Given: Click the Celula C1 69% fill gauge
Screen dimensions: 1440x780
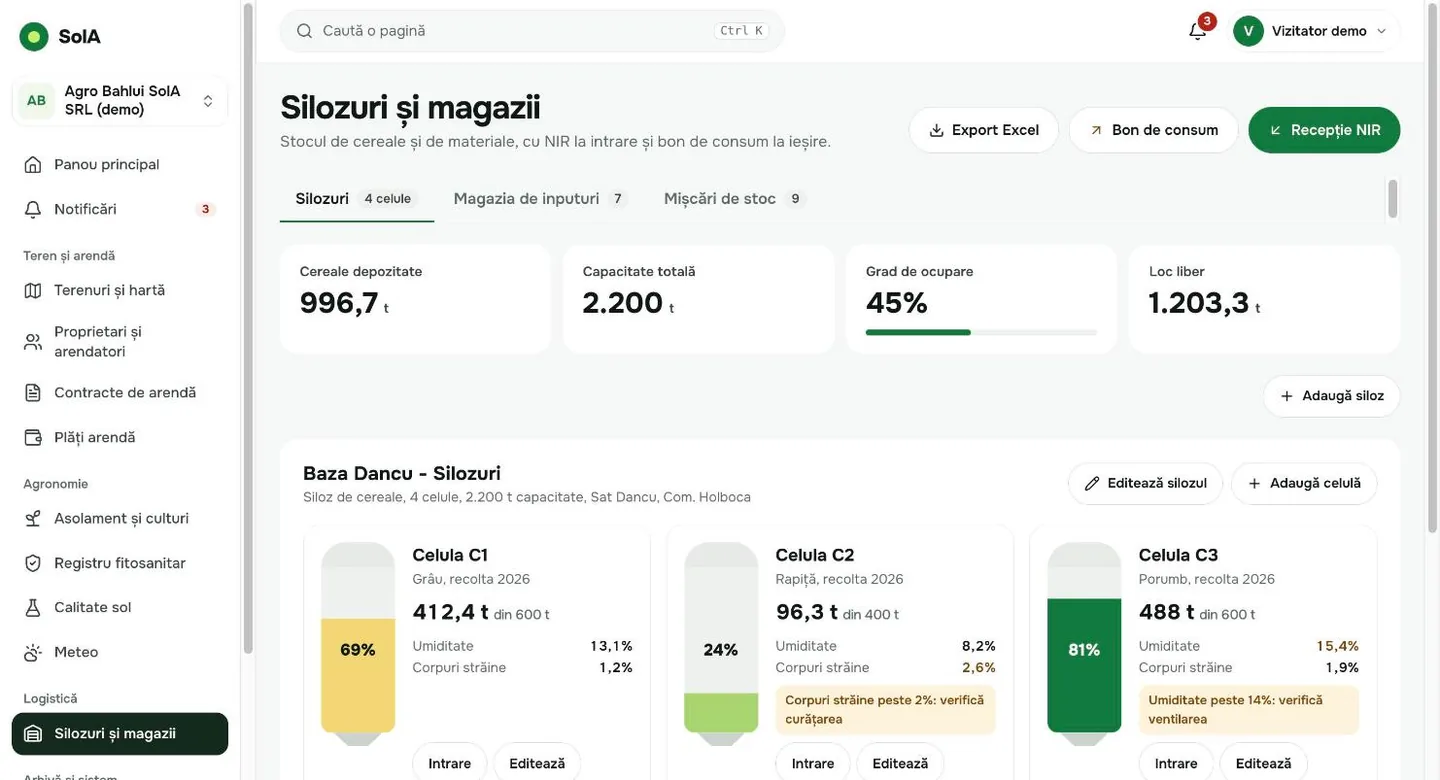Looking at the screenshot, I should (358, 644).
